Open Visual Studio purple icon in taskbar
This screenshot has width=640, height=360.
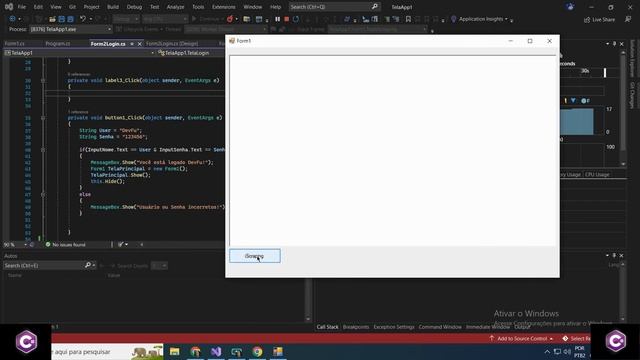[x=216, y=351]
